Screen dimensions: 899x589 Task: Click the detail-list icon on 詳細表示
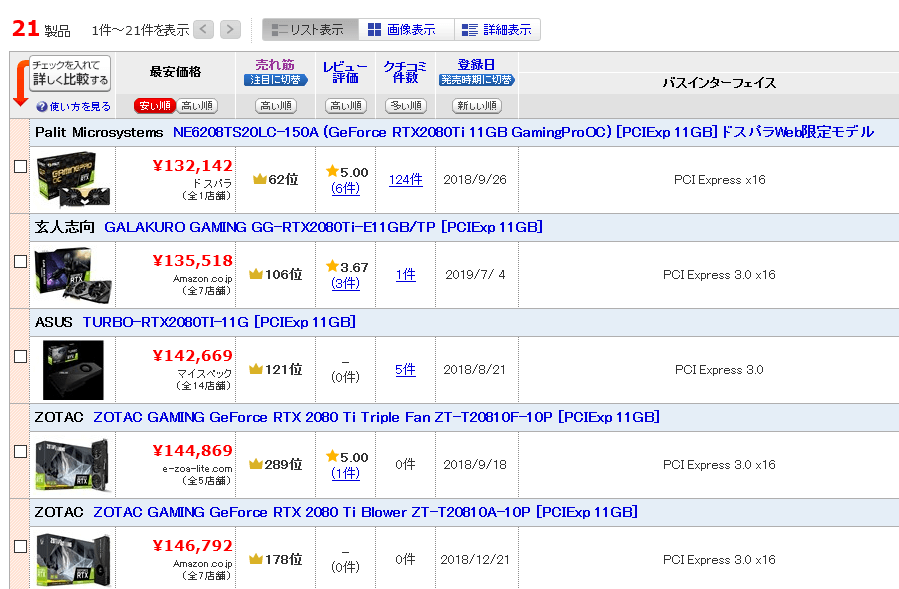point(470,30)
